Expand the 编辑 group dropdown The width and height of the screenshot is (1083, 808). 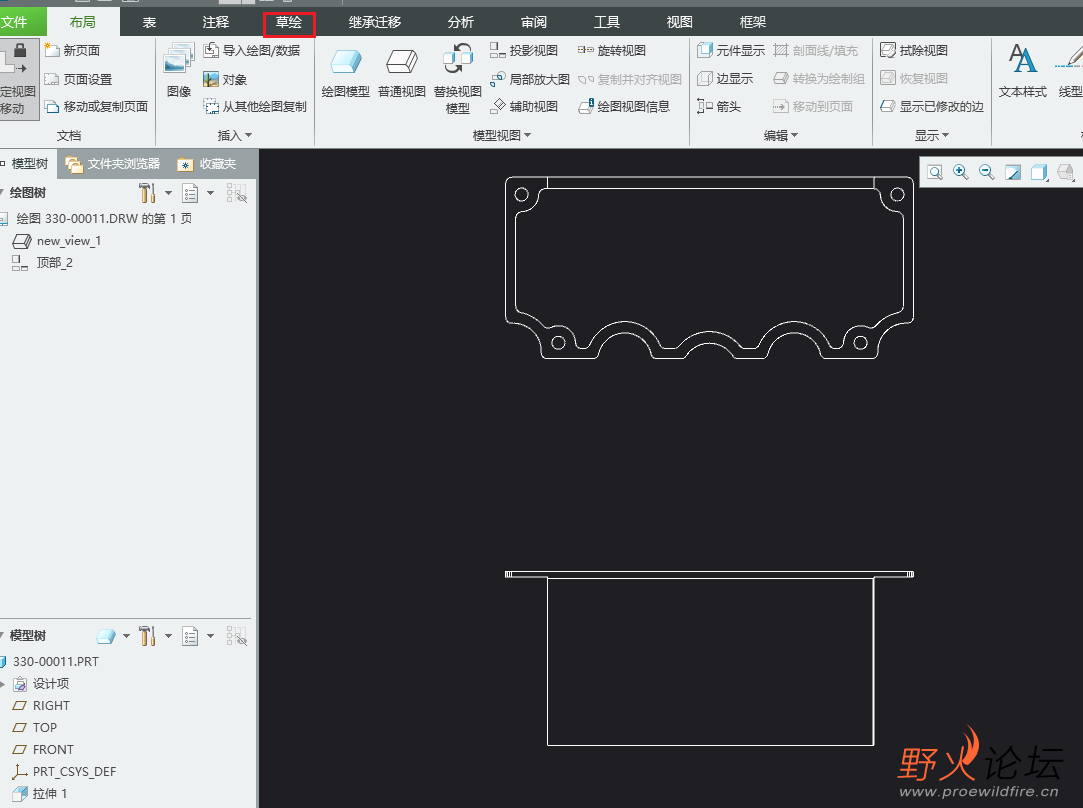[x=781, y=135]
